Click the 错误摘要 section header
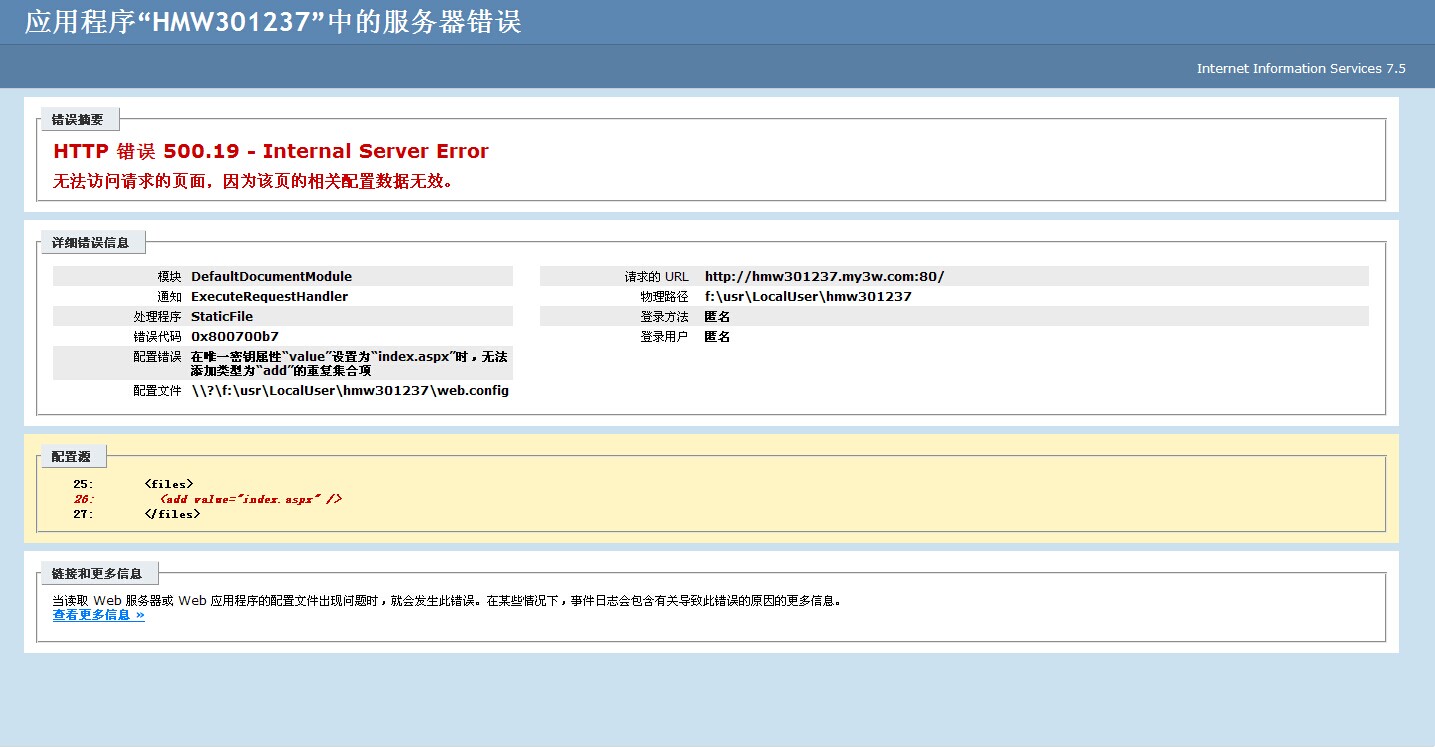This screenshot has height=747, width=1435. 78,120
